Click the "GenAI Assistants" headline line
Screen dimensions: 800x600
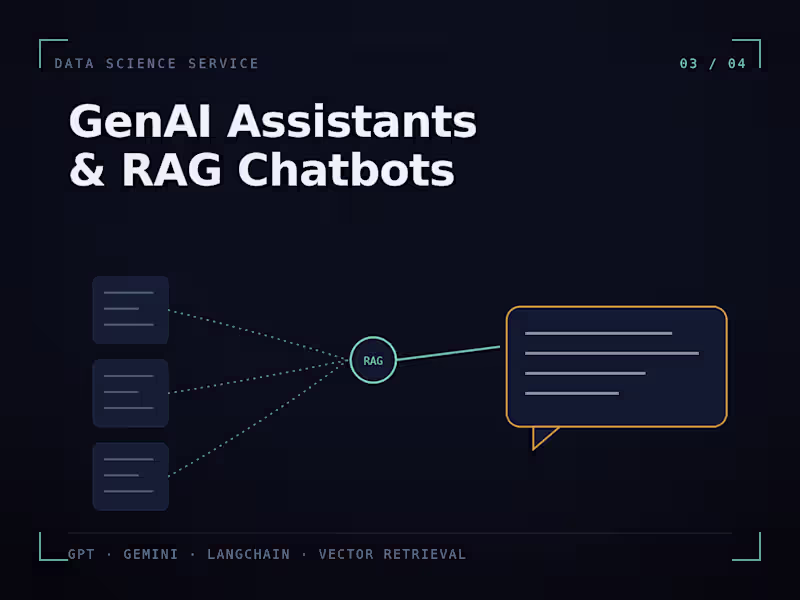point(273,121)
